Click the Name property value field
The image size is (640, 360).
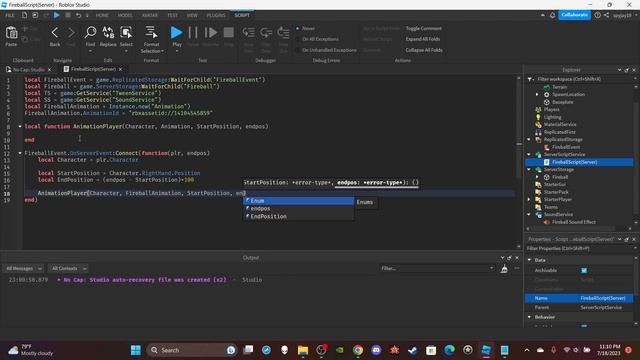[607, 298]
